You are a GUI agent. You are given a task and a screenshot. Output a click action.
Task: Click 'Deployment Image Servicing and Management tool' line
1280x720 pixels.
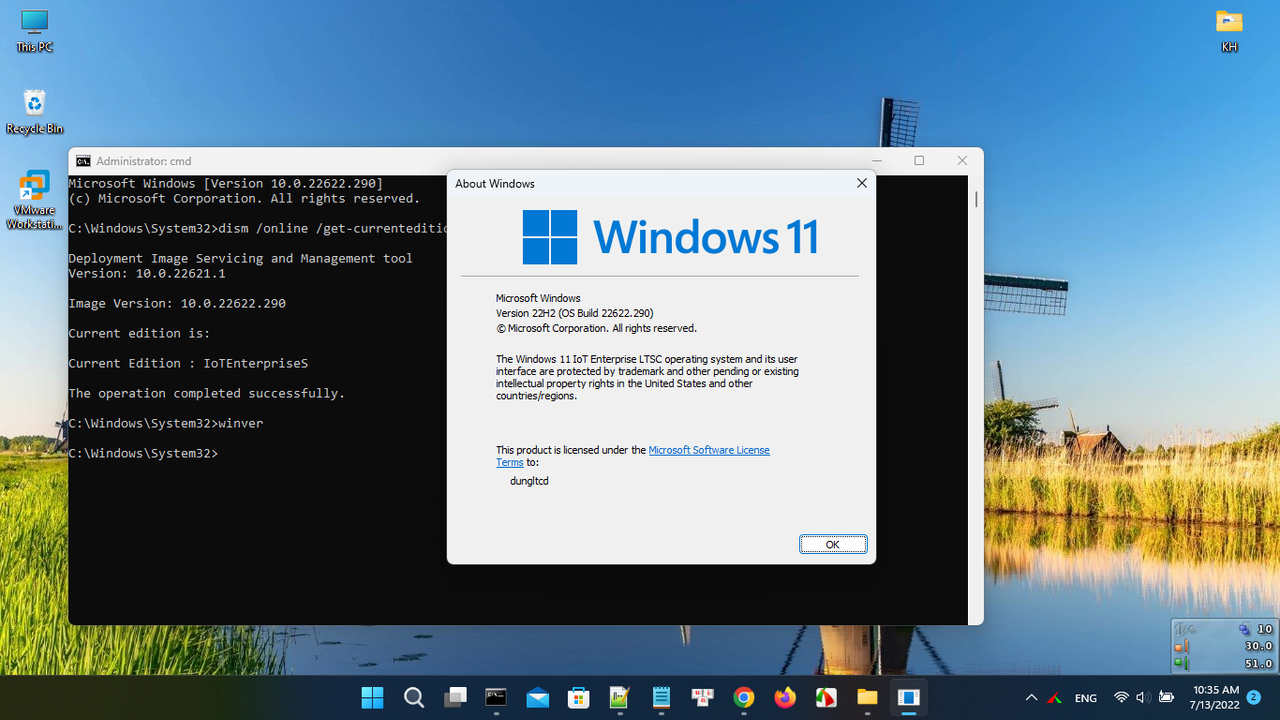(240, 258)
